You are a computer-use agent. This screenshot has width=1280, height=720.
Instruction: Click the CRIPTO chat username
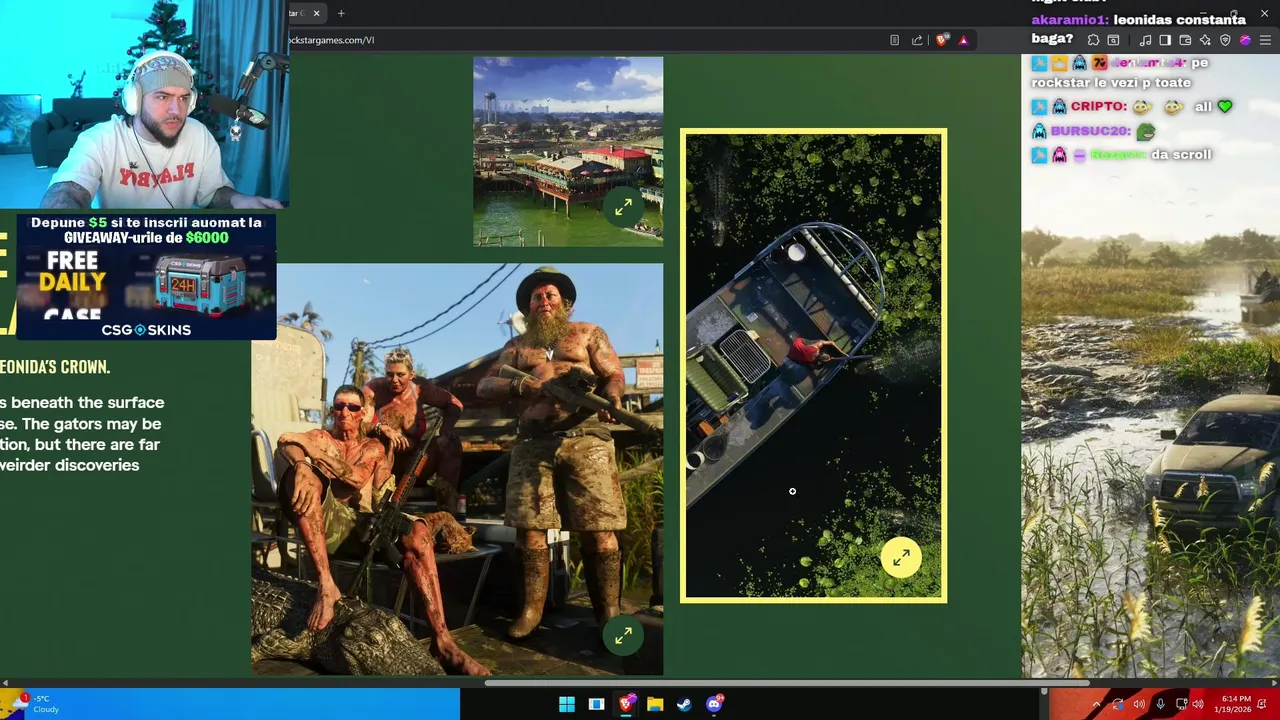(x=1099, y=106)
